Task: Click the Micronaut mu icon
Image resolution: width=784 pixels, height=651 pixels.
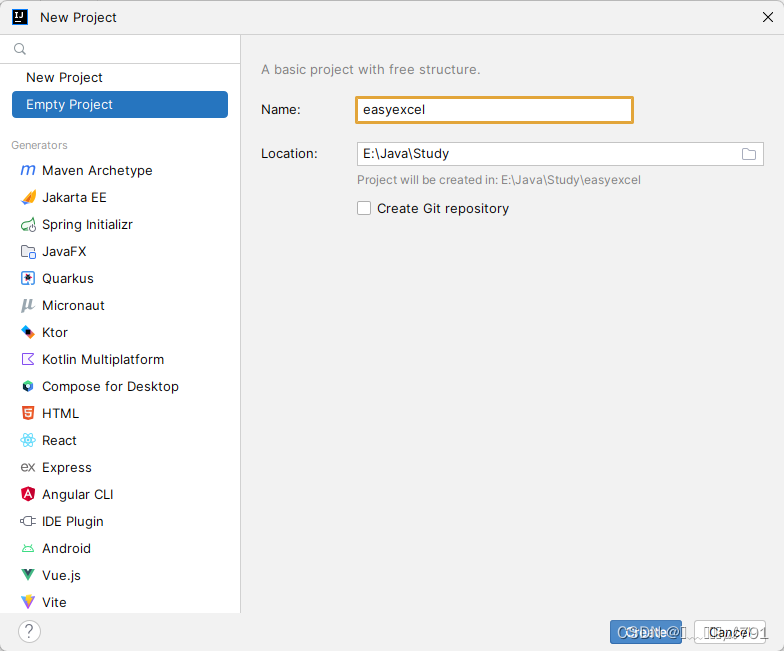Action: 28,306
